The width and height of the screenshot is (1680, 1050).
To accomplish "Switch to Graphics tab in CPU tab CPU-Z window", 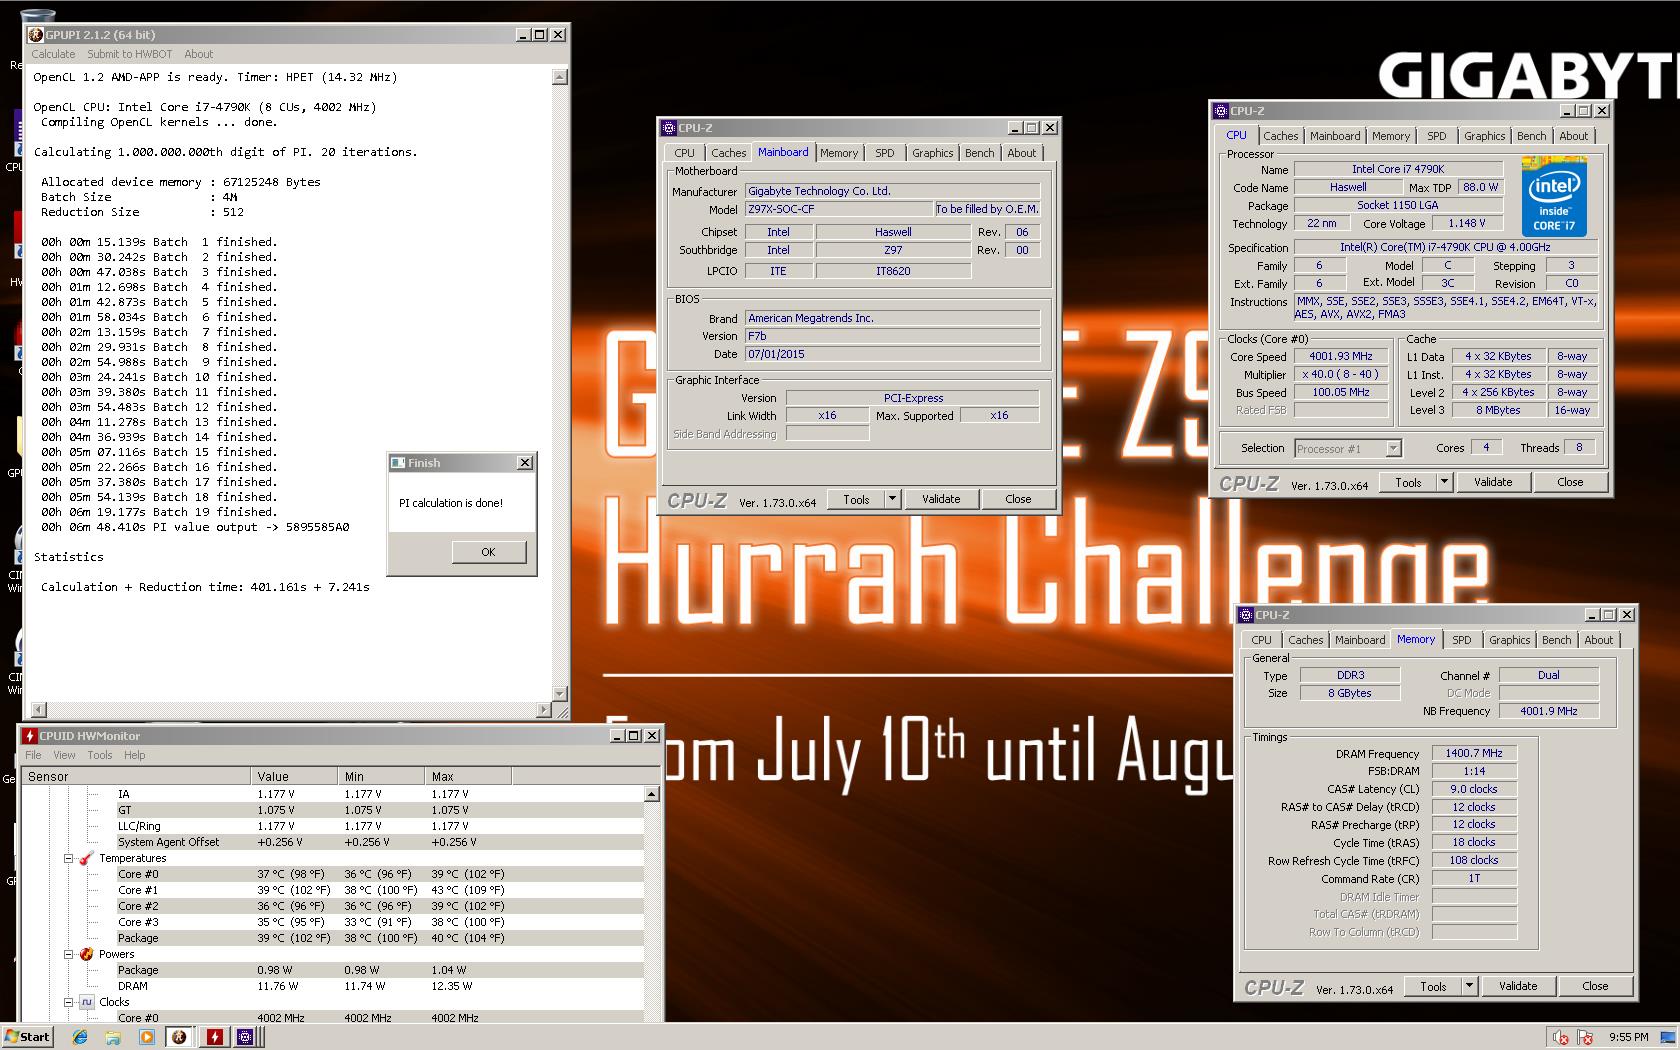I will [1484, 136].
